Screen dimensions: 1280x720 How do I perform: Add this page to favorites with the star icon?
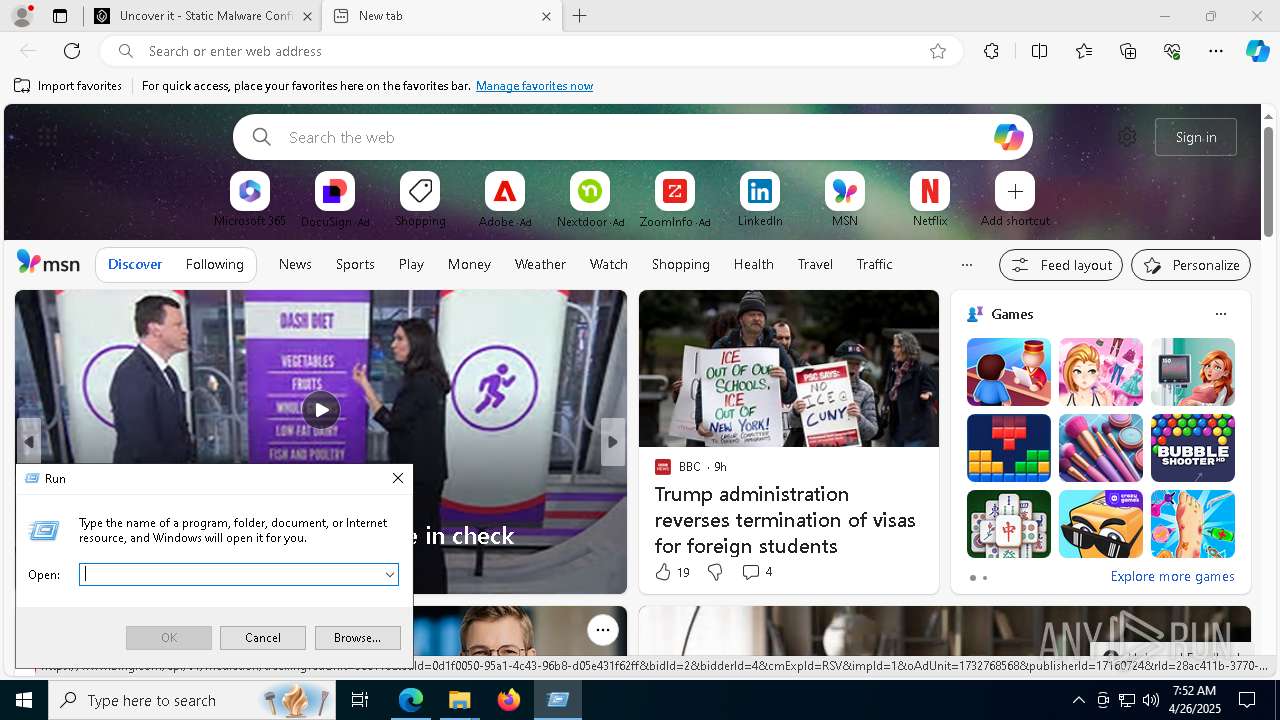[938, 51]
